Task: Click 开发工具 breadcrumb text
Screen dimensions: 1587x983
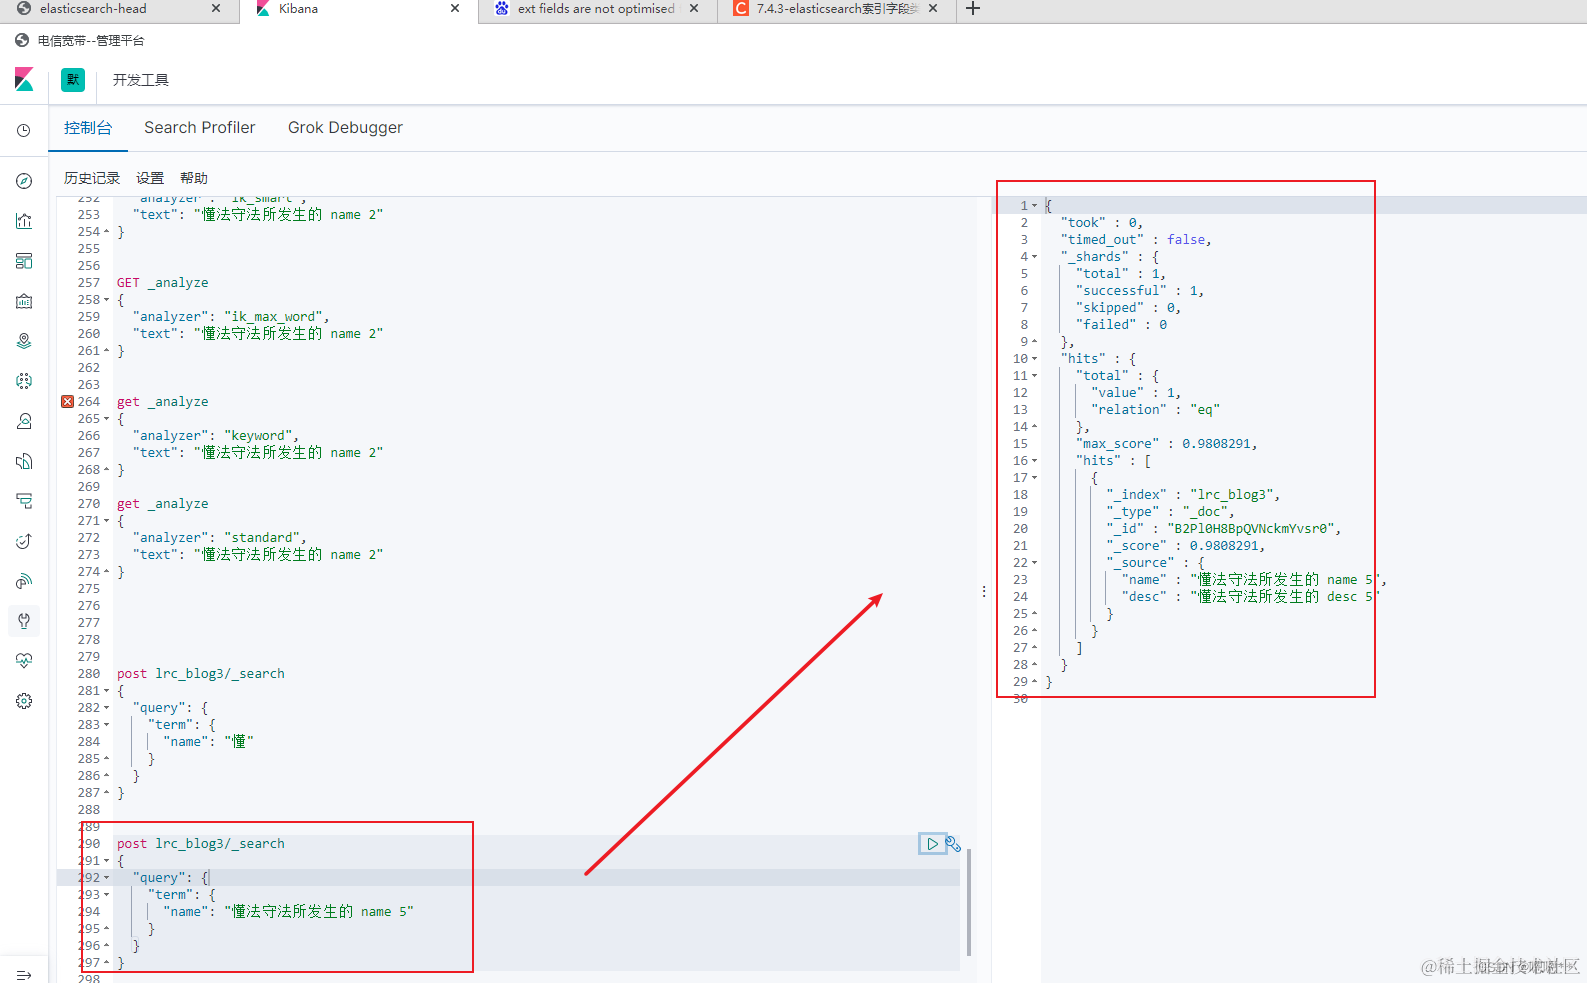Action: point(141,80)
